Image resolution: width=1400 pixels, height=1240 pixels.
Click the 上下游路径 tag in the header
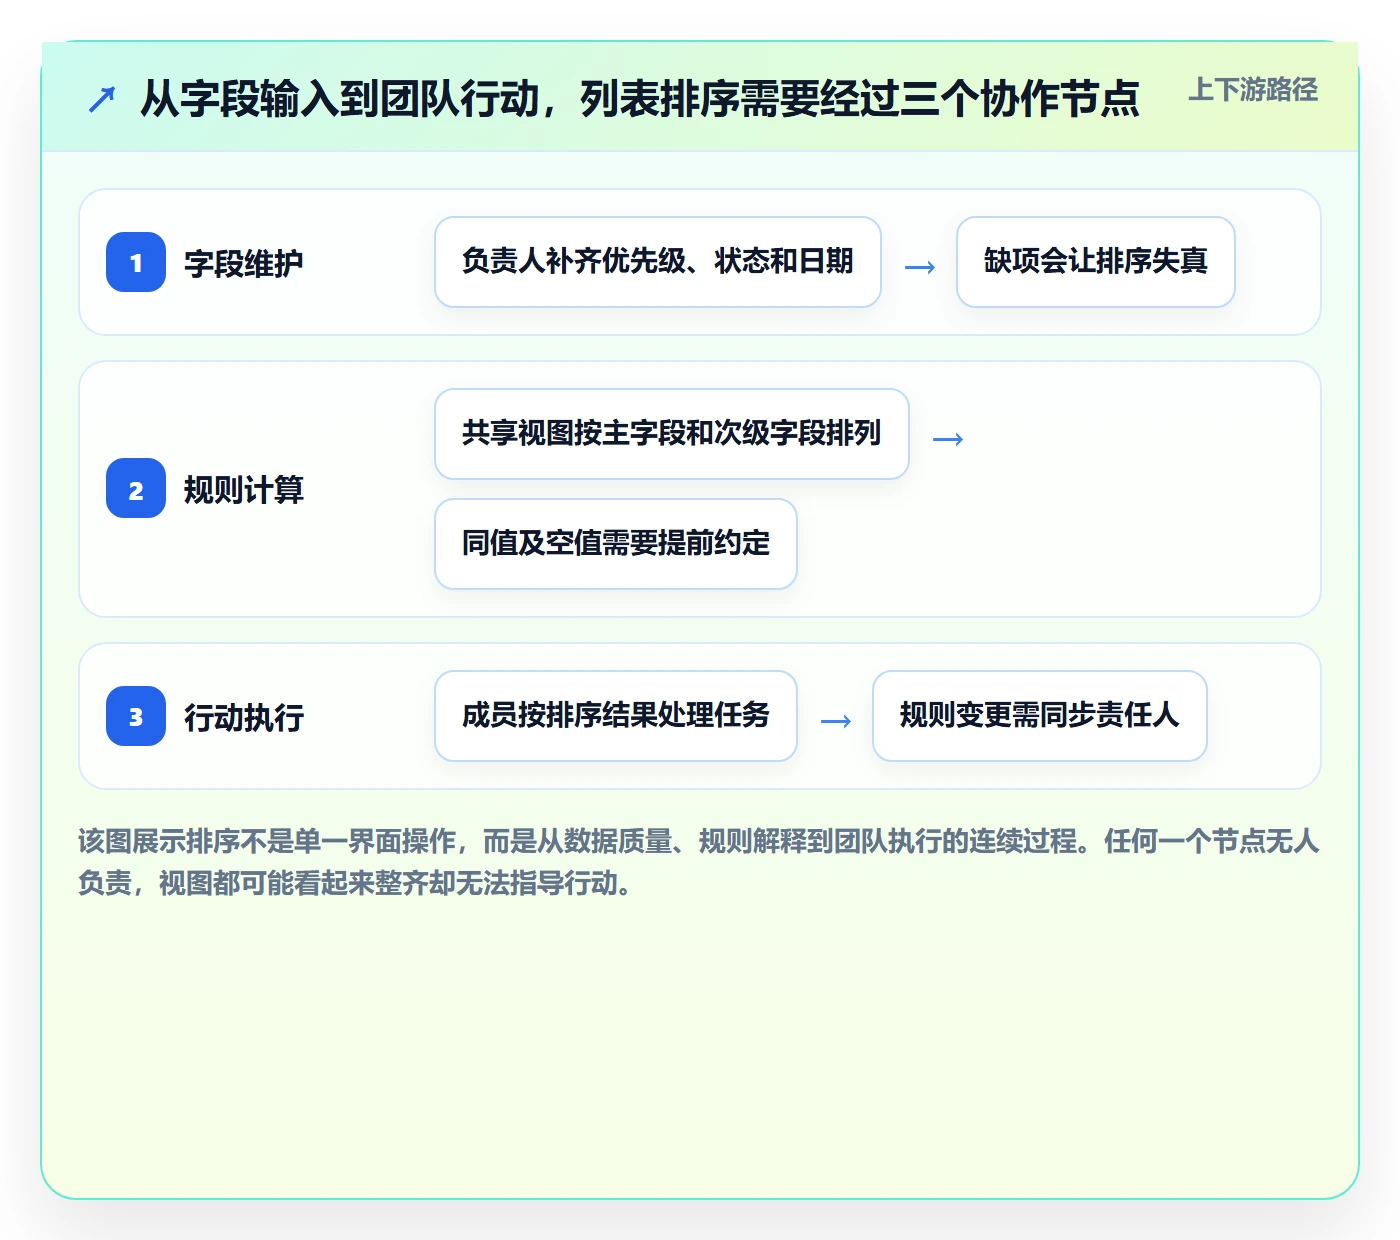point(1253,90)
